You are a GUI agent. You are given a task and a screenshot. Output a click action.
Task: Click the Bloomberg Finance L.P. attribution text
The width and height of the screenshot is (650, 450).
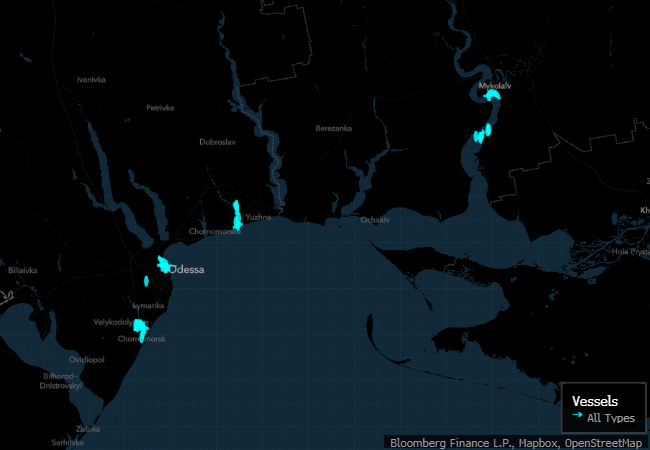pyautogui.click(x=453, y=443)
